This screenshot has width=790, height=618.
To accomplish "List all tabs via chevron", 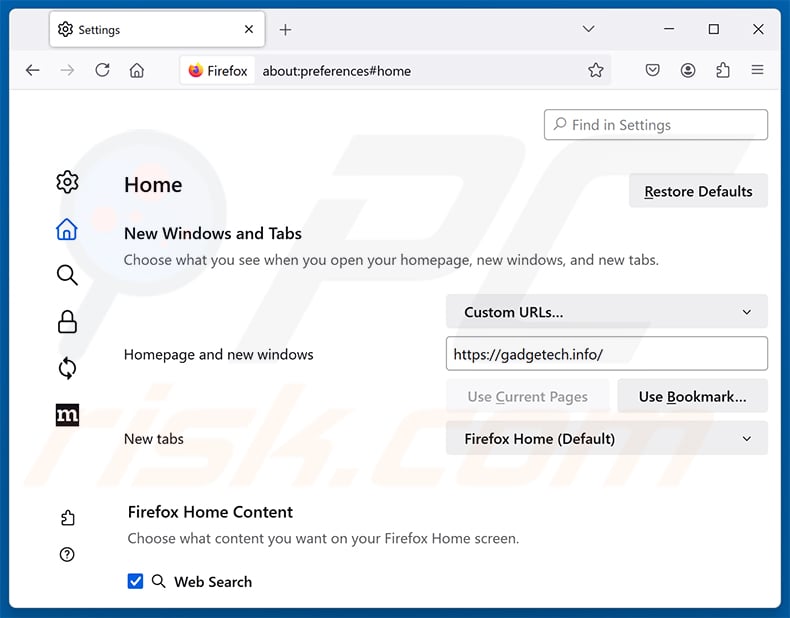I will pyautogui.click(x=588, y=29).
